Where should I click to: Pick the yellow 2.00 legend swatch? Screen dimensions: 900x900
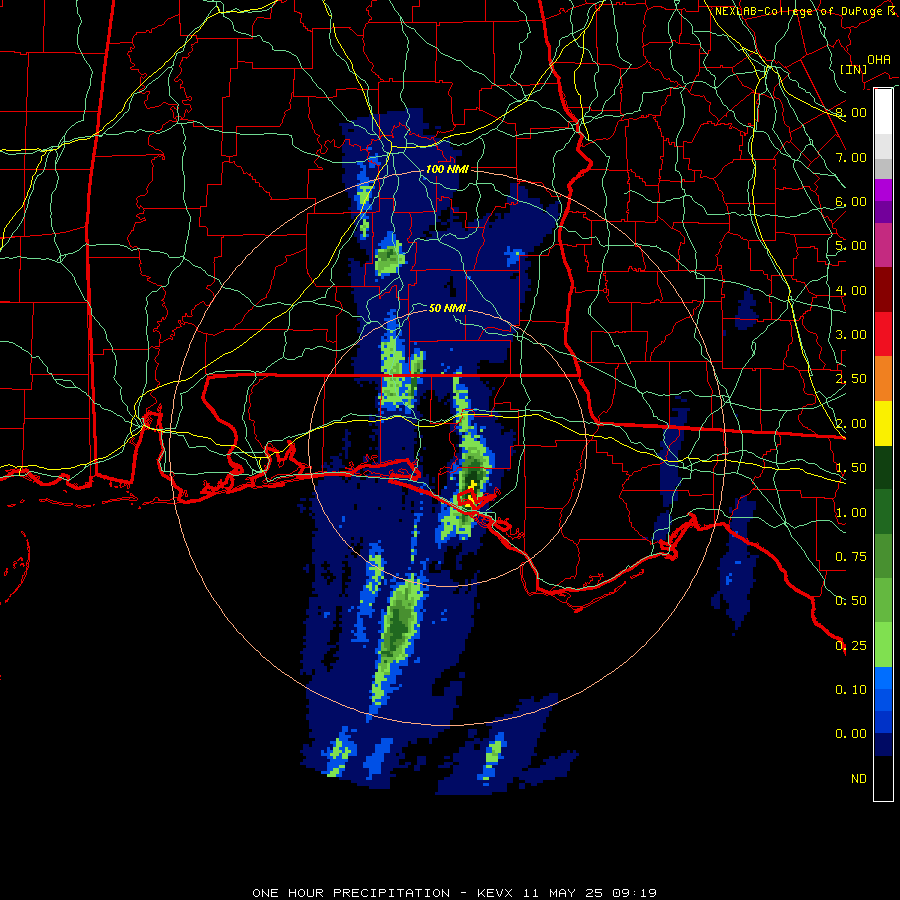(x=883, y=424)
